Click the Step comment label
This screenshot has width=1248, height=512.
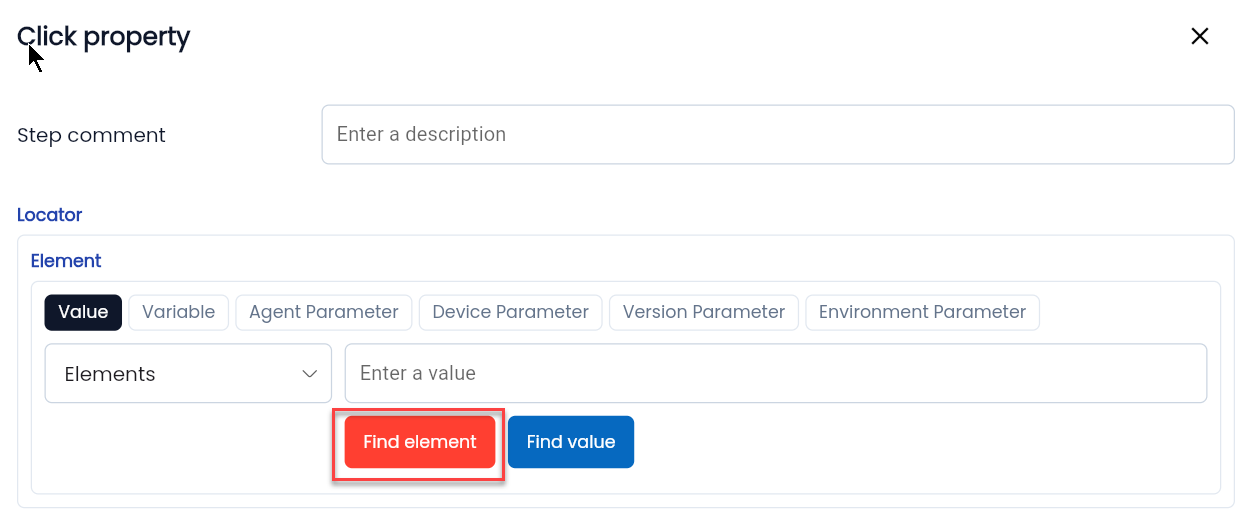tap(91, 135)
